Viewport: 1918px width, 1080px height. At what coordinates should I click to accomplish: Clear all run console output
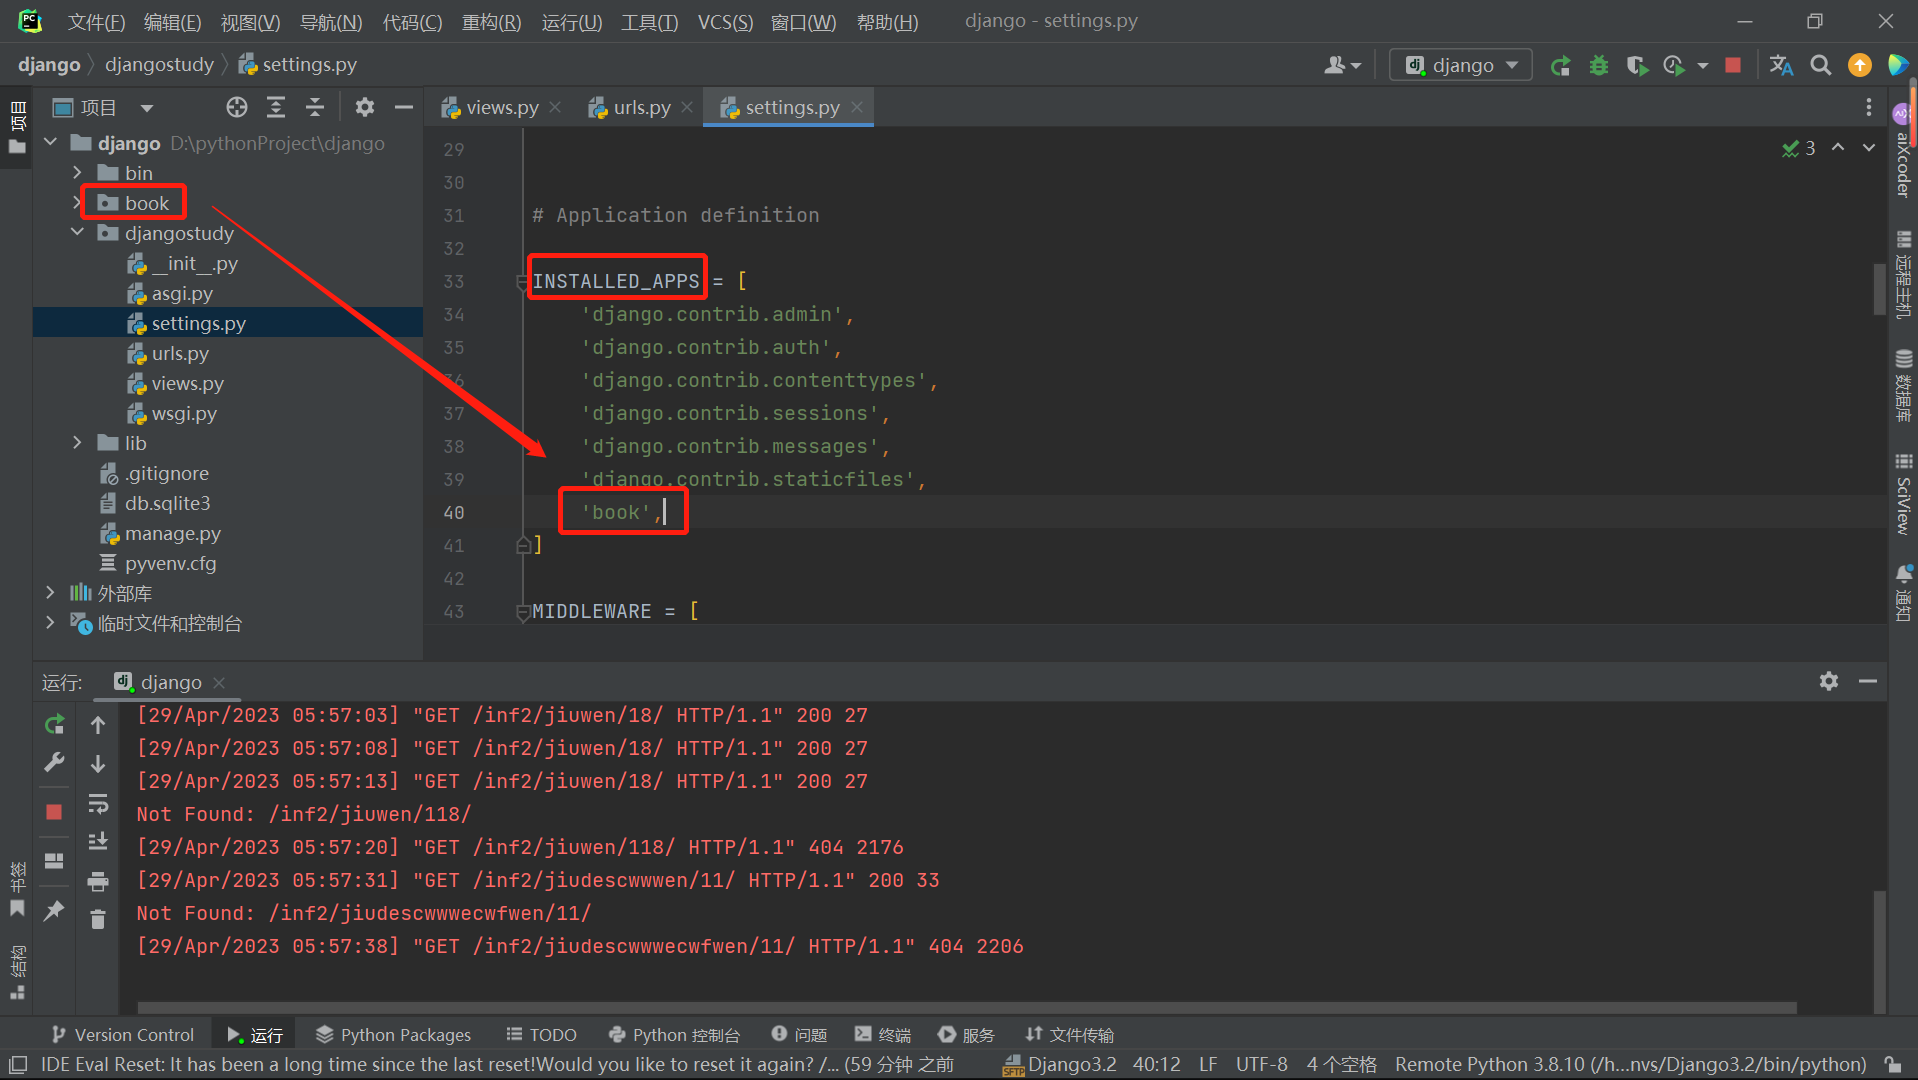(x=98, y=919)
